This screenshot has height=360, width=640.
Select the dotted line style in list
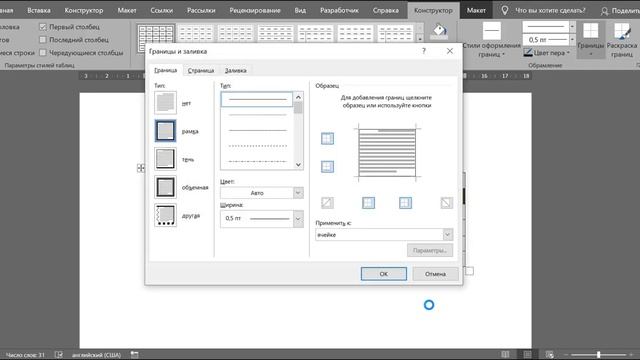258,146
